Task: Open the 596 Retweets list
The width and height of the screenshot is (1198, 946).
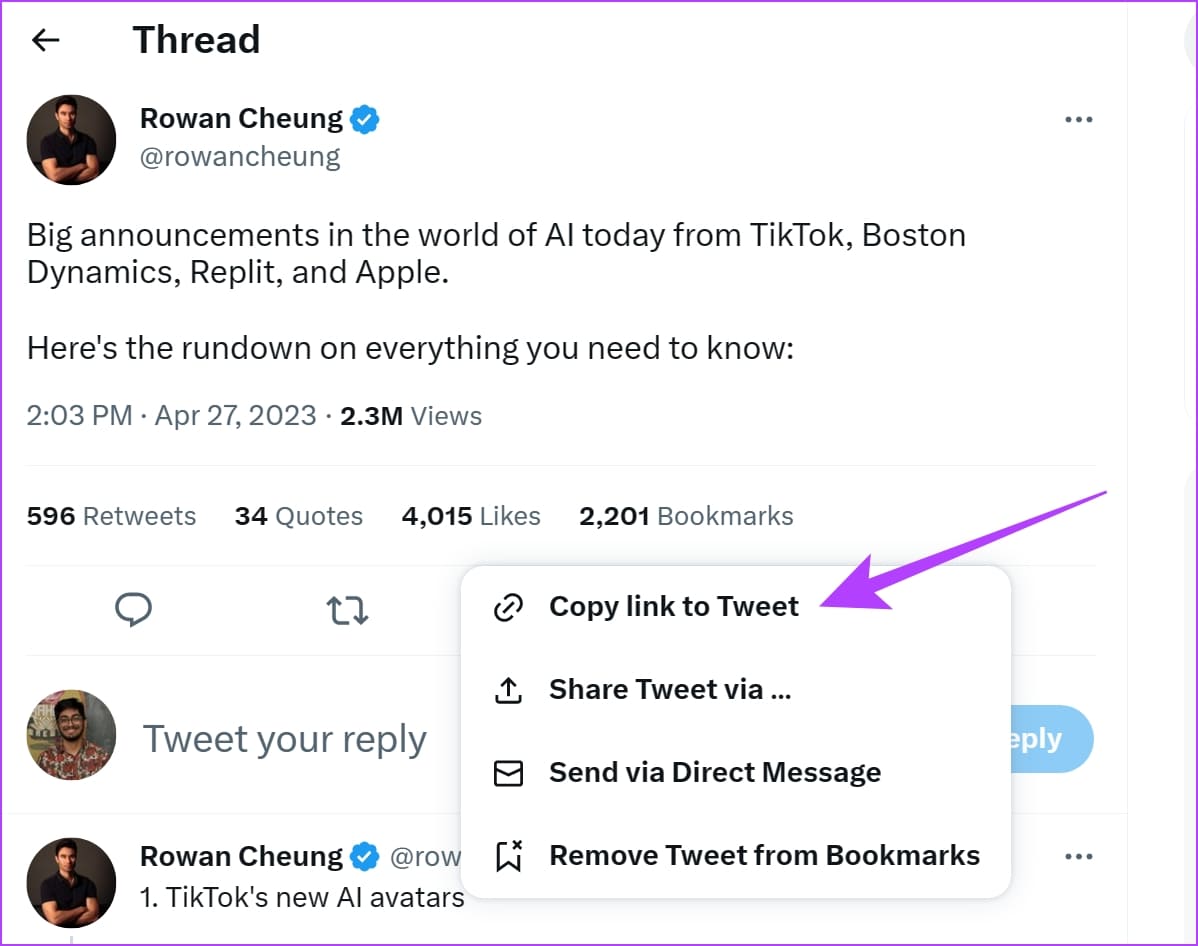Action: tap(112, 517)
